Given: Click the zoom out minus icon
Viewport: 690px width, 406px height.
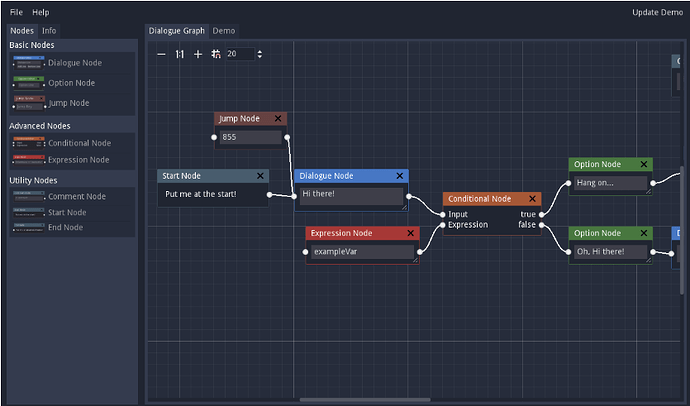Looking at the screenshot, I should pos(161,54).
